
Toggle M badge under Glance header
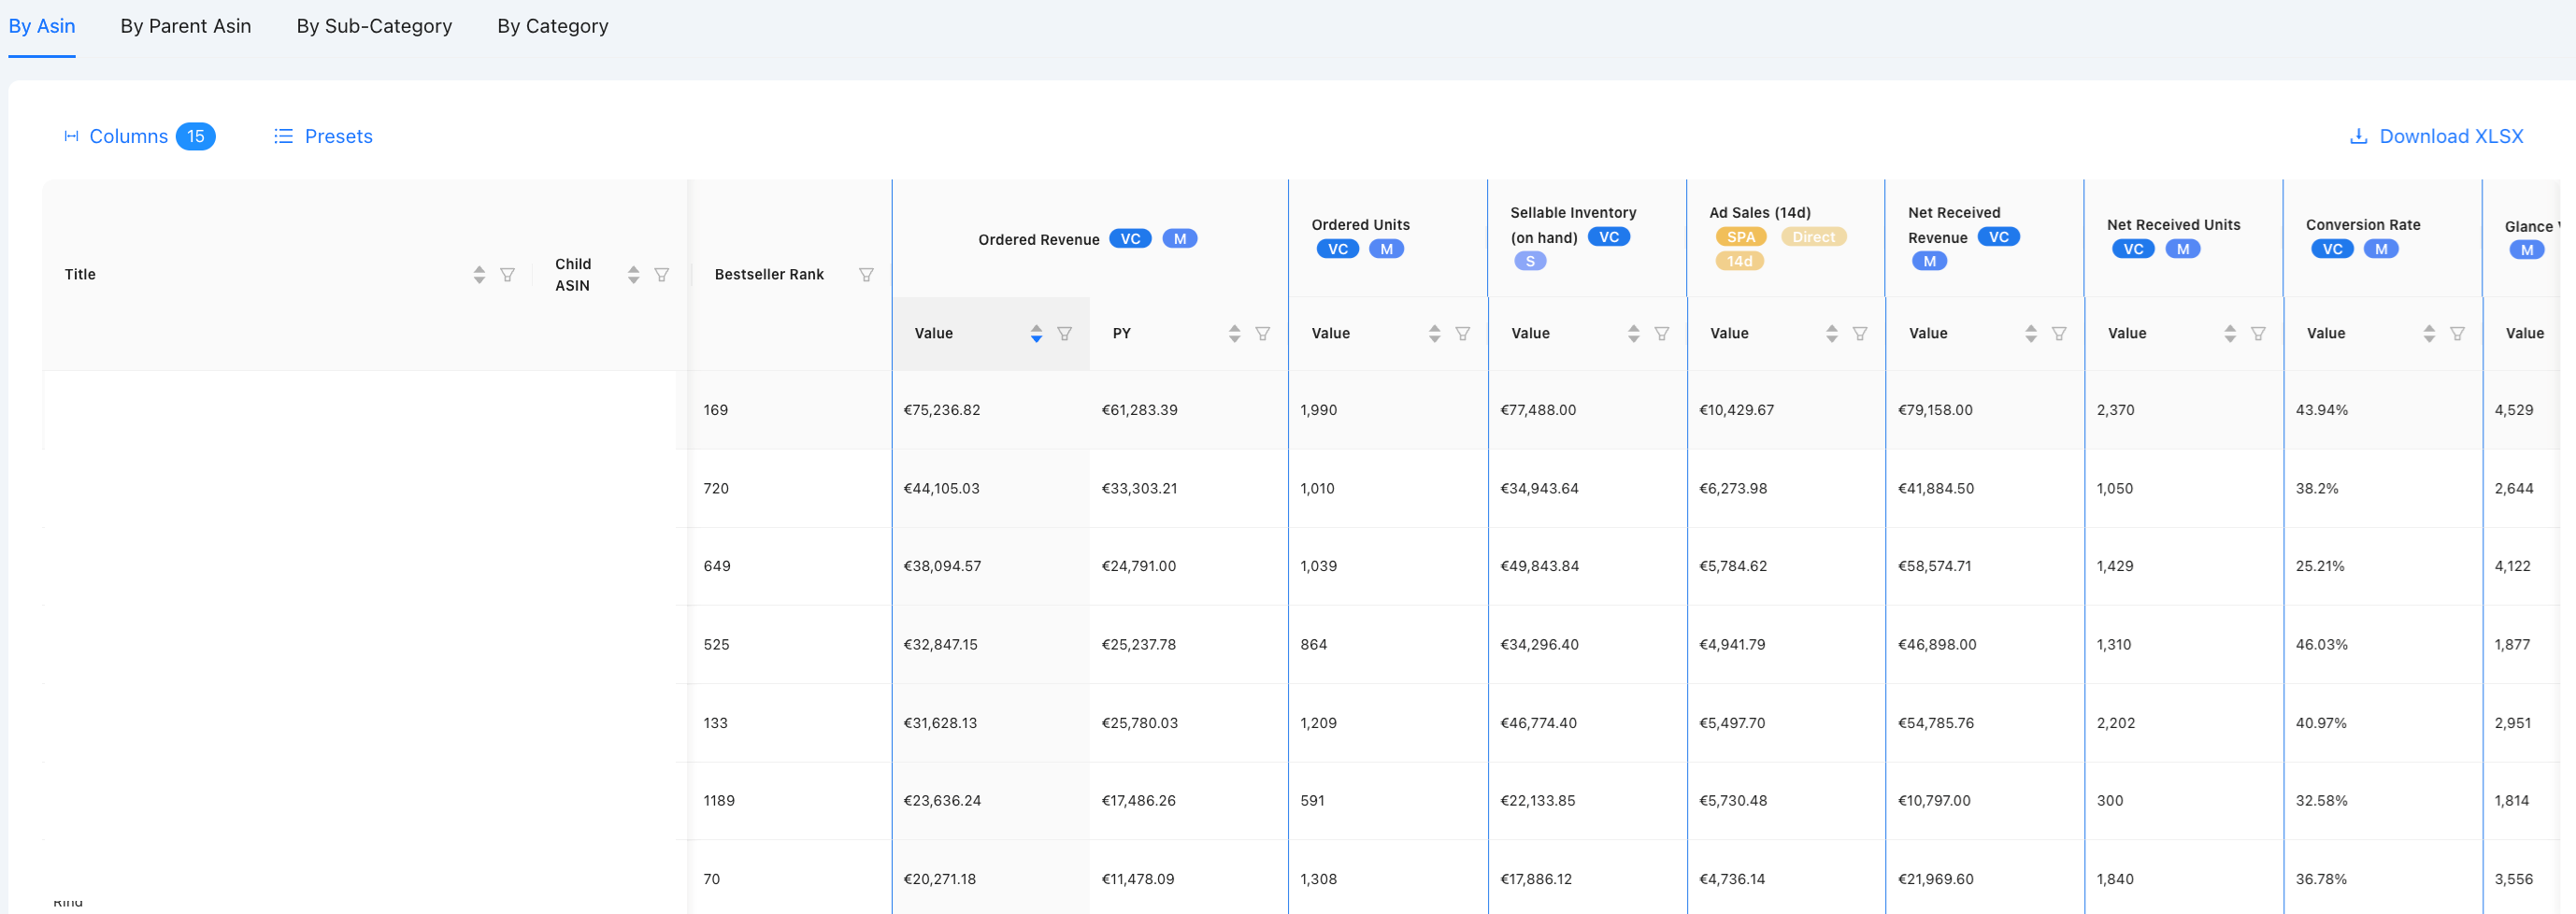point(2527,250)
